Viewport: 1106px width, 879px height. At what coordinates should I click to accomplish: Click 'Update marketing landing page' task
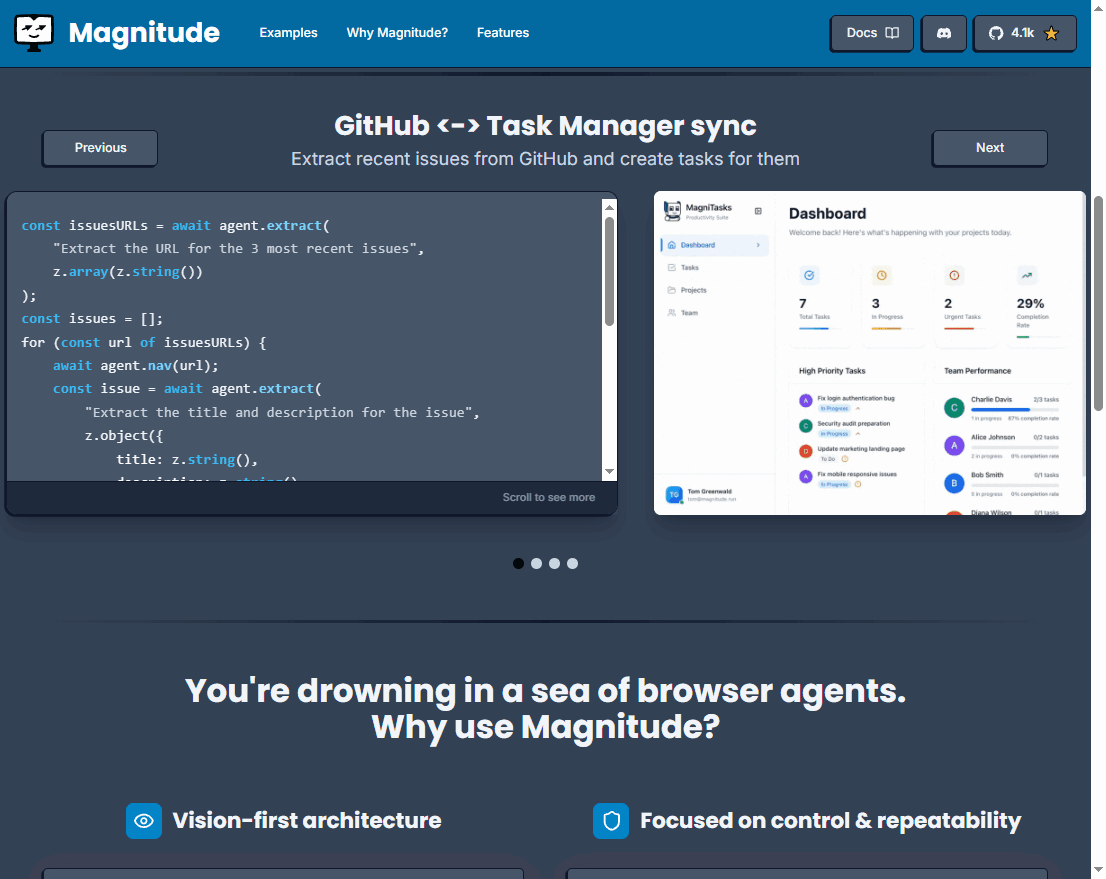point(861,449)
